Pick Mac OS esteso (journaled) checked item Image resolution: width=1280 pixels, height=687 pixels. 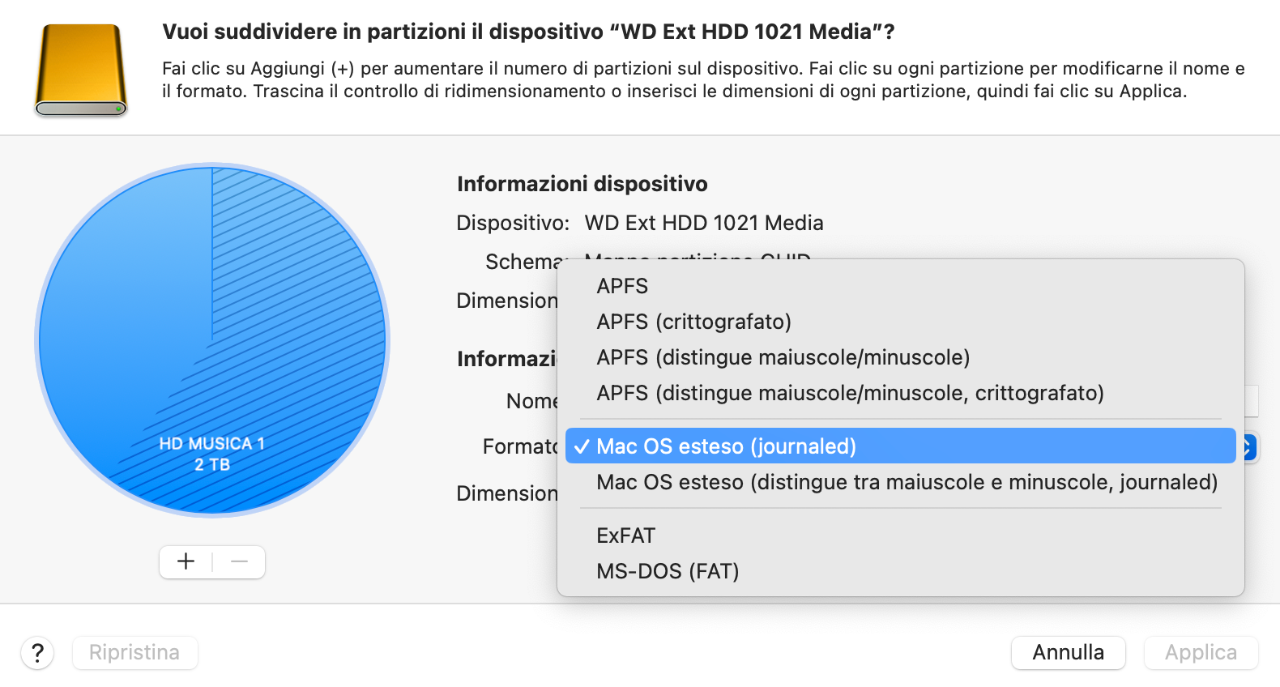900,446
